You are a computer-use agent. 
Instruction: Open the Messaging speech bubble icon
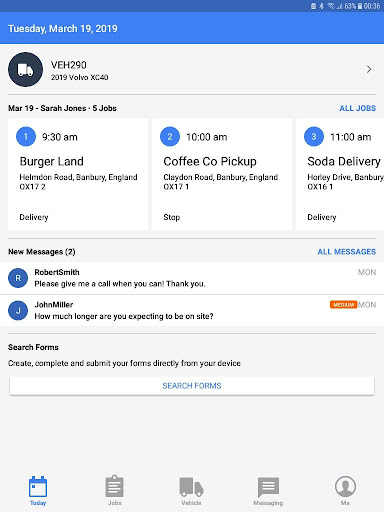(268, 487)
